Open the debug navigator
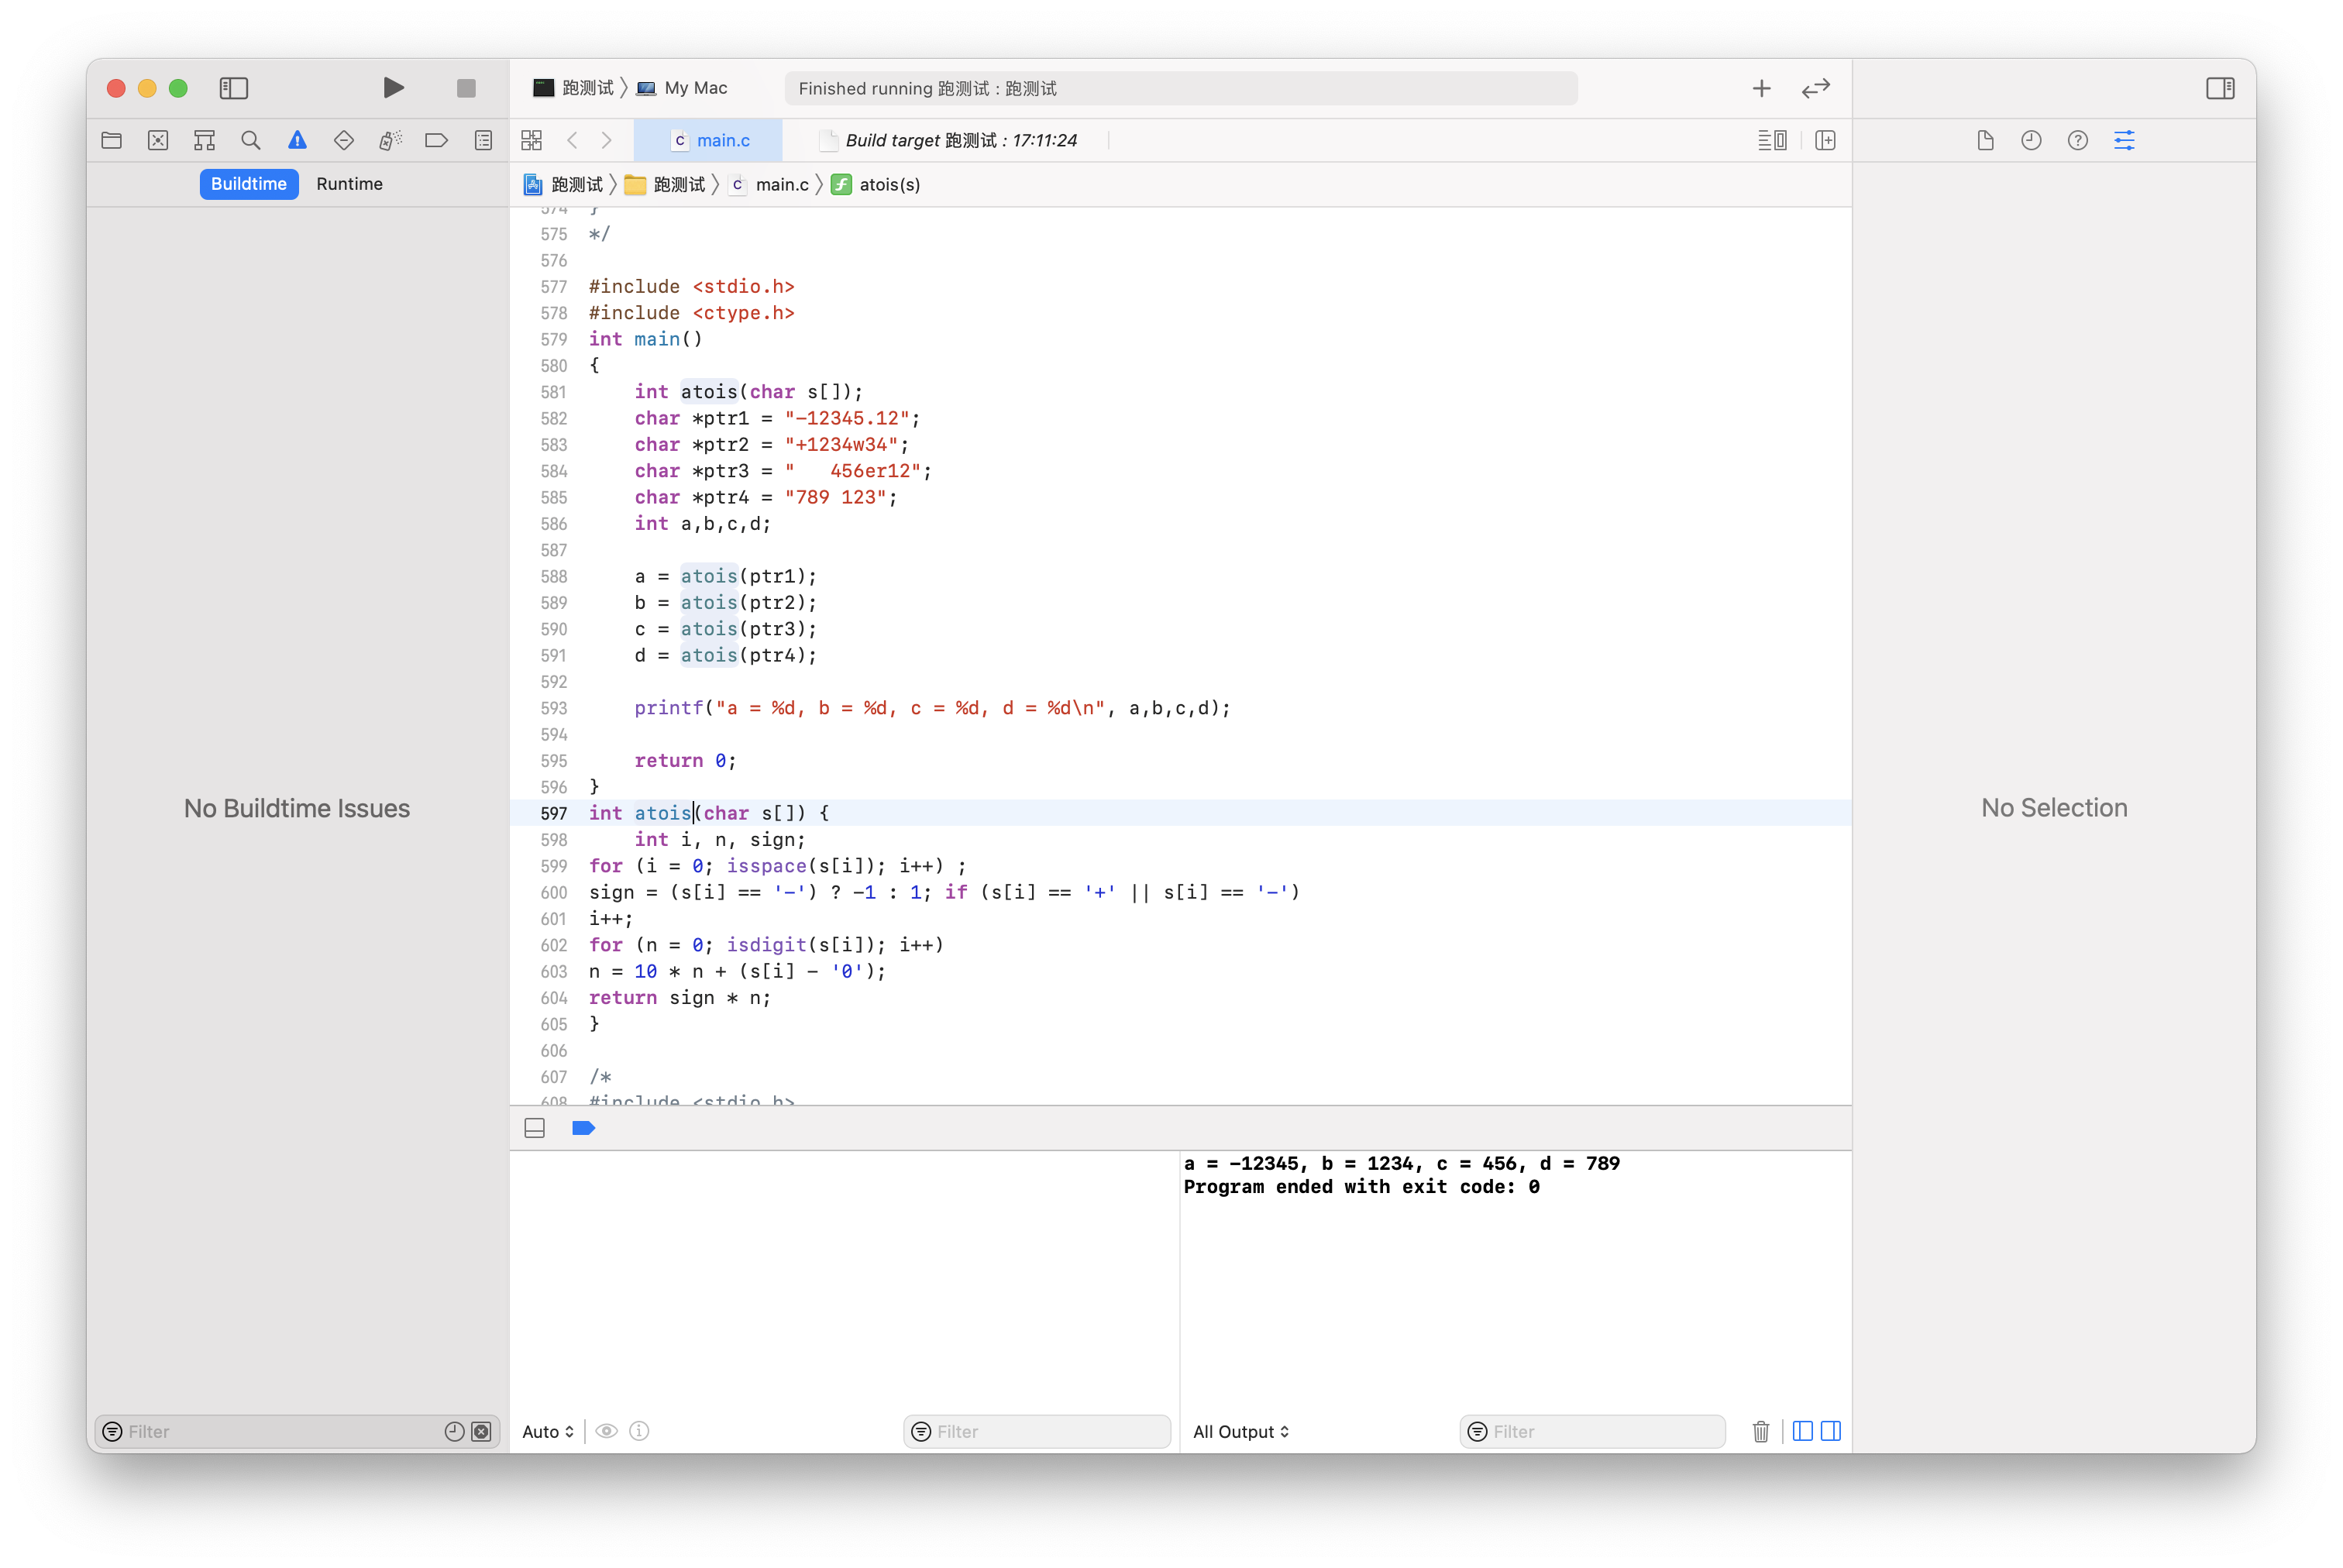 point(390,140)
